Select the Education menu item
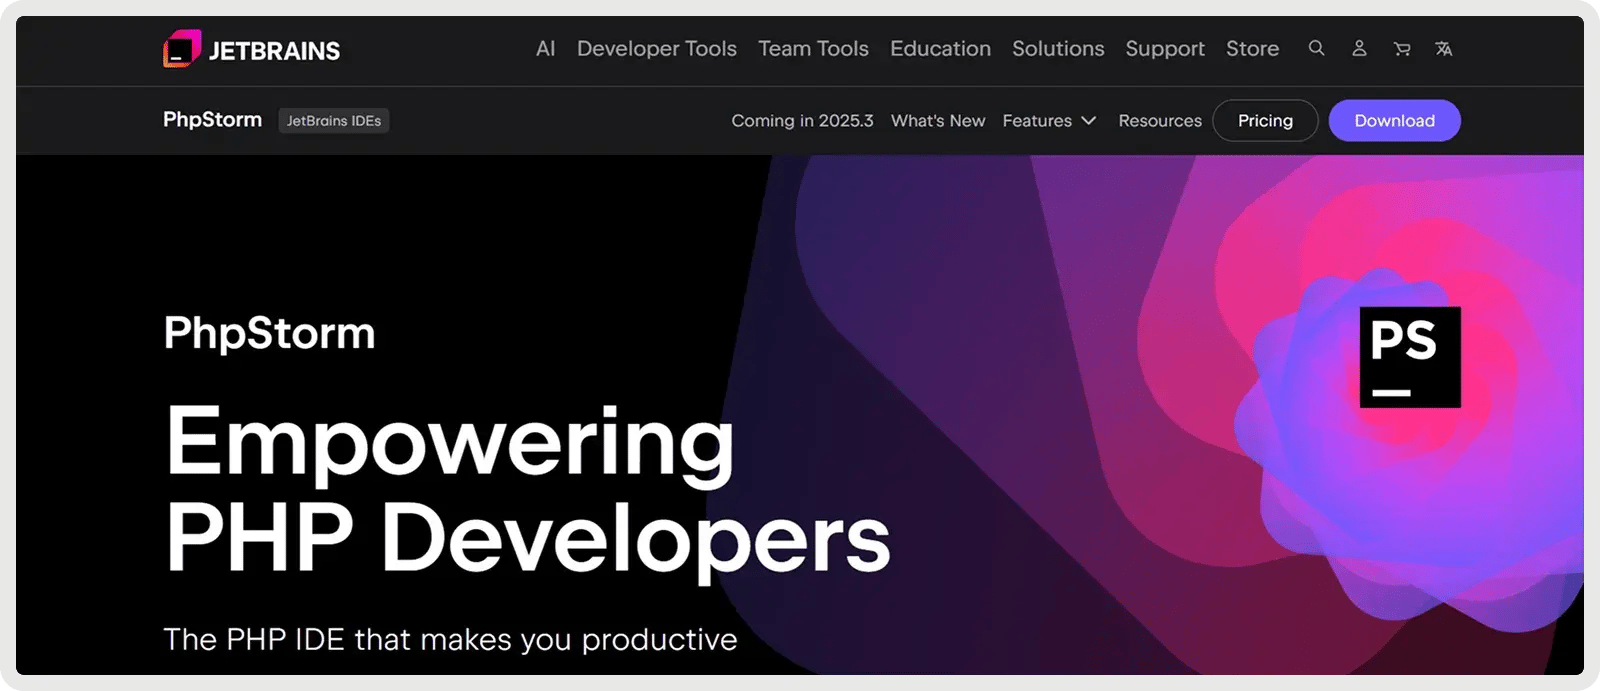Viewport: 1600px width, 691px height. pyautogui.click(x=940, y=48)
